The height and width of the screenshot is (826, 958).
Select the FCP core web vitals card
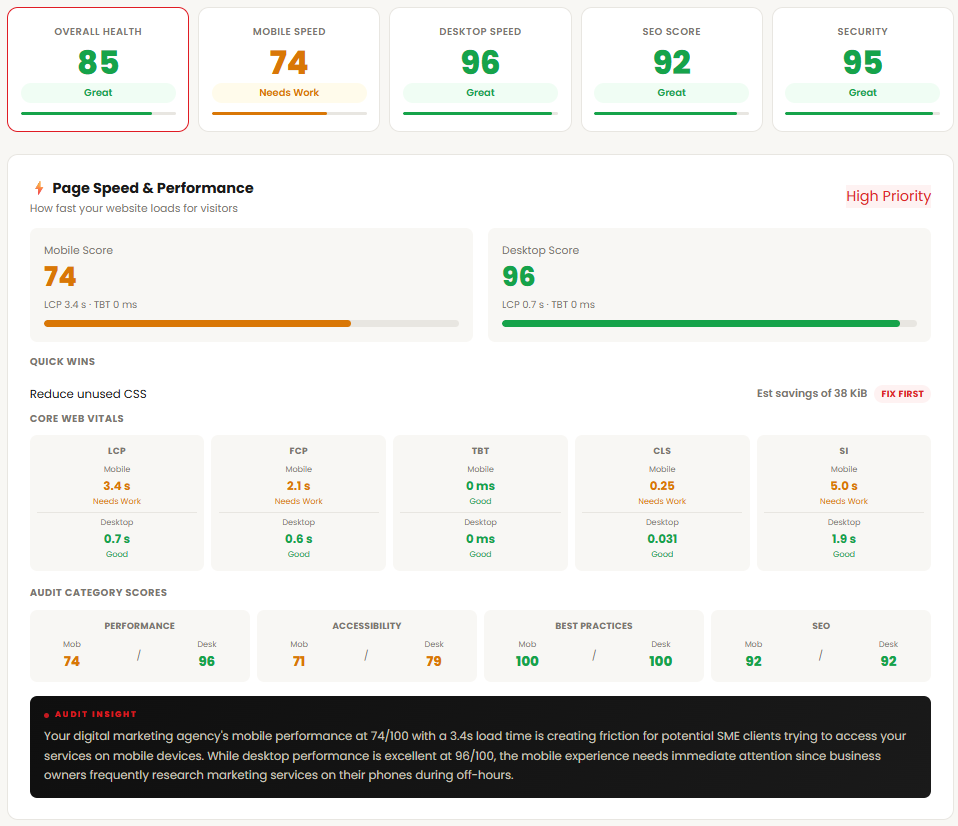(x=298, y=503)
